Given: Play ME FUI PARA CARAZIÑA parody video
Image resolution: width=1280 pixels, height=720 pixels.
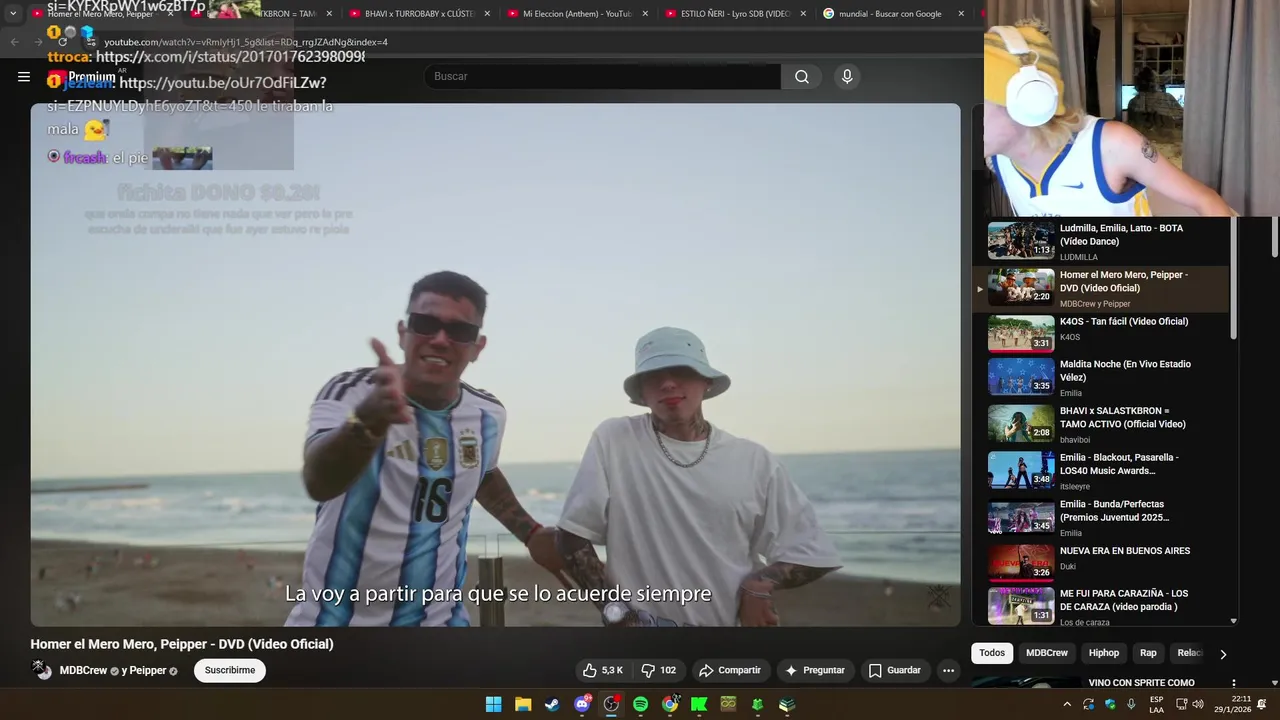Looking at the screenshot, I should [x=1100, y=606].
